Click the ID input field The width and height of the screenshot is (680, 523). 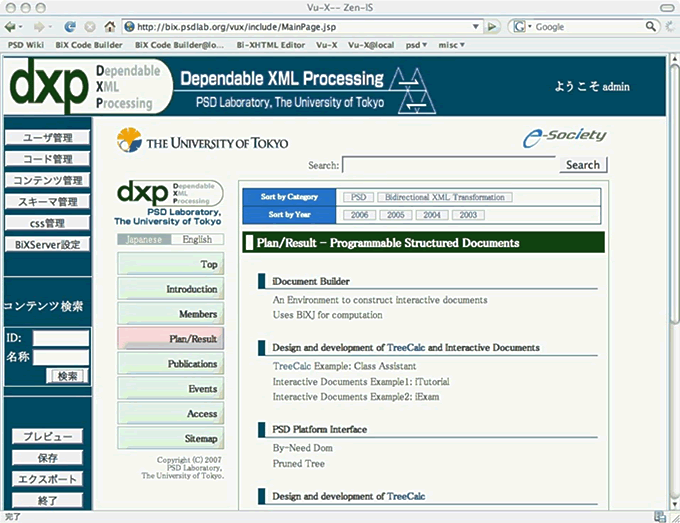[x=61, y=338]
